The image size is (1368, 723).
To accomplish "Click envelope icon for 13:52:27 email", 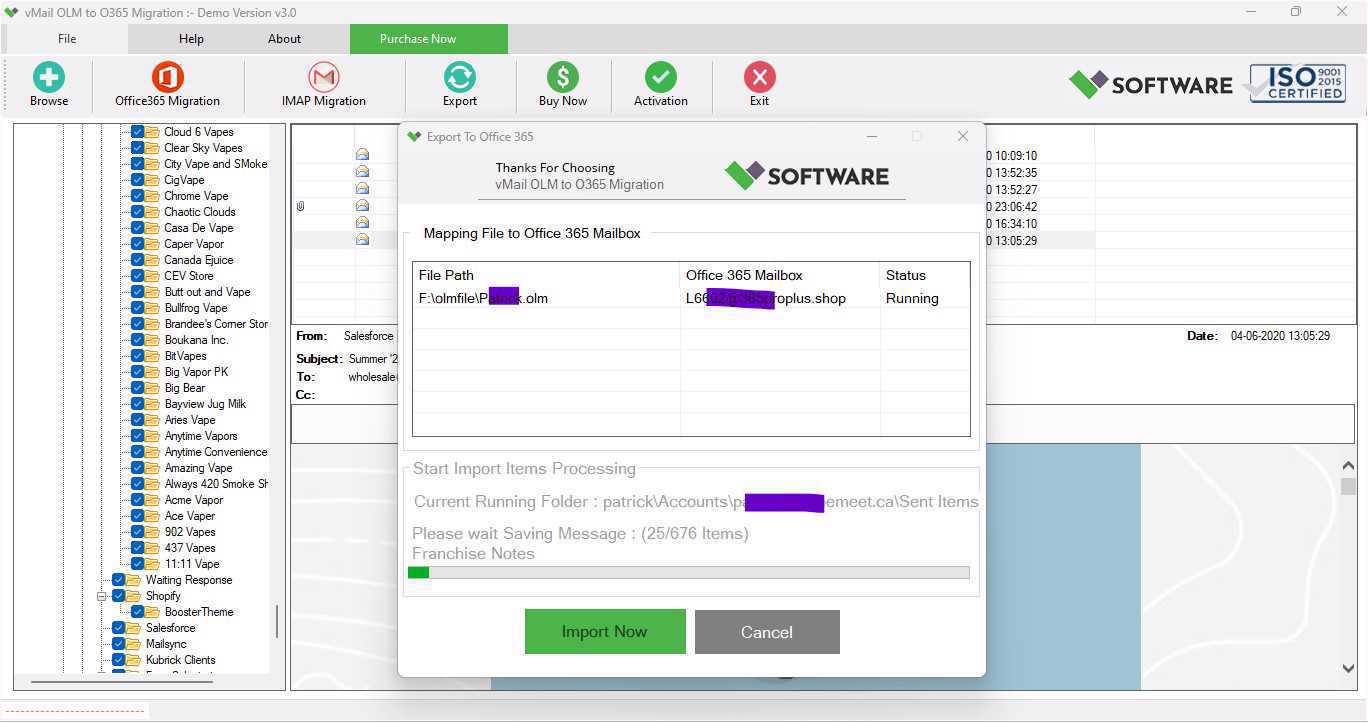I will (362, 189).
